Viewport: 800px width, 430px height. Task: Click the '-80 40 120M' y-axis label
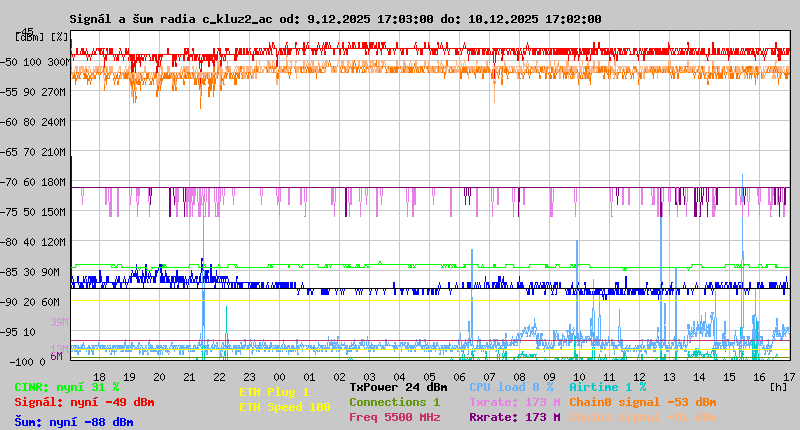pos(33,242)
